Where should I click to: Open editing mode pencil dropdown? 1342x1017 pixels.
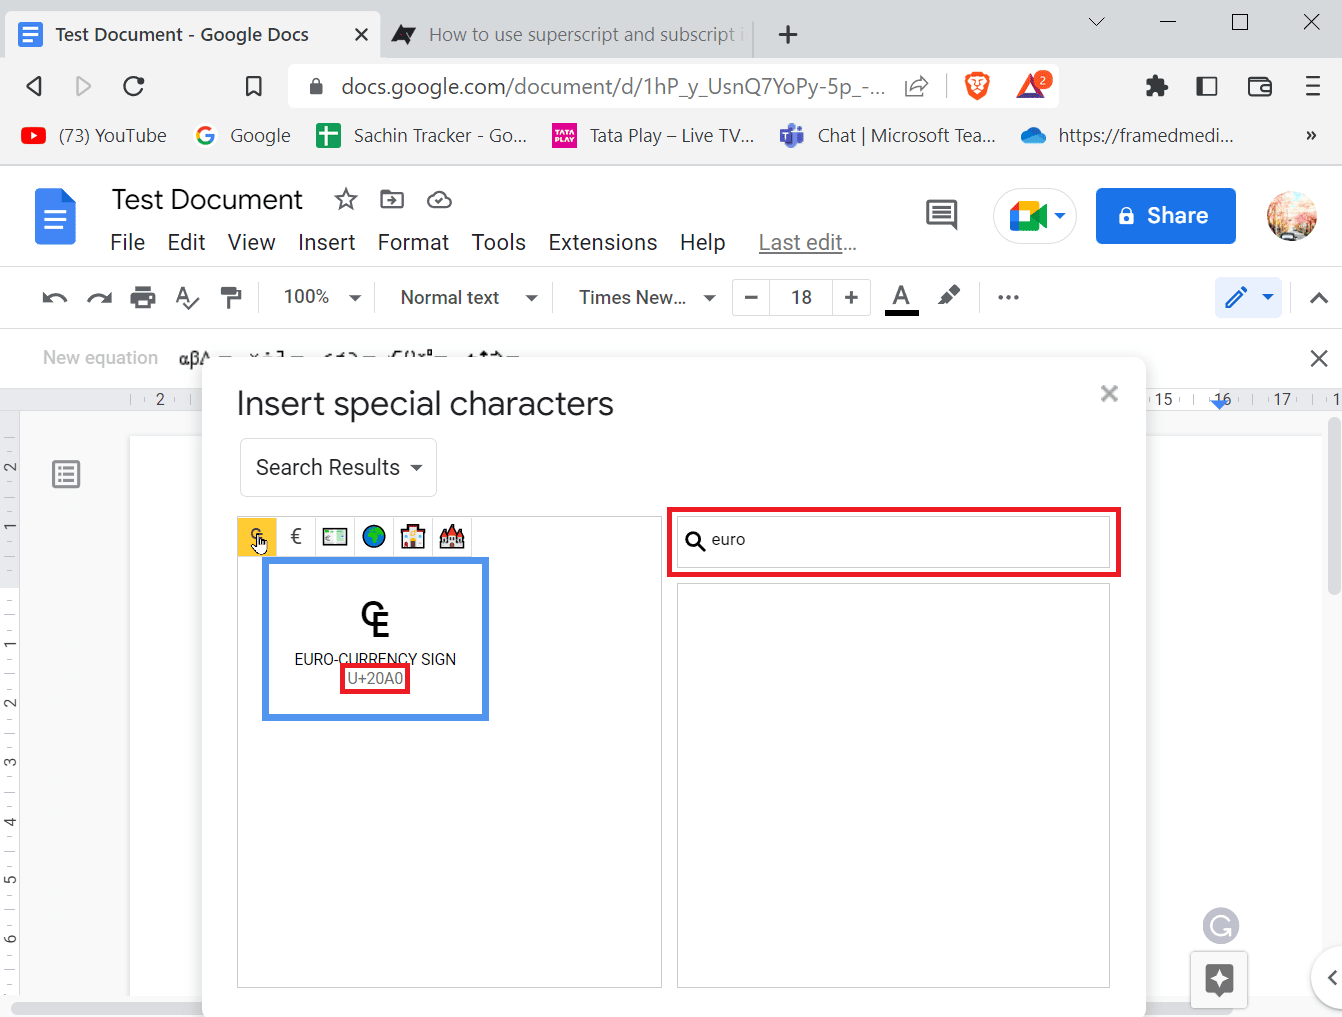1248,297
